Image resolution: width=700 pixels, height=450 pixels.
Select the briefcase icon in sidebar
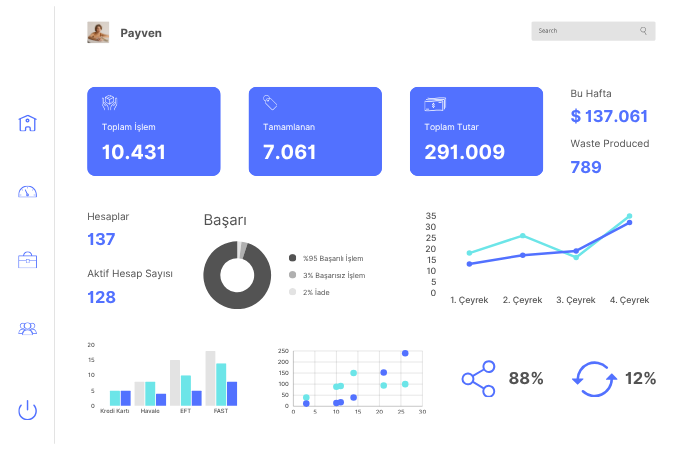[28, 260]
